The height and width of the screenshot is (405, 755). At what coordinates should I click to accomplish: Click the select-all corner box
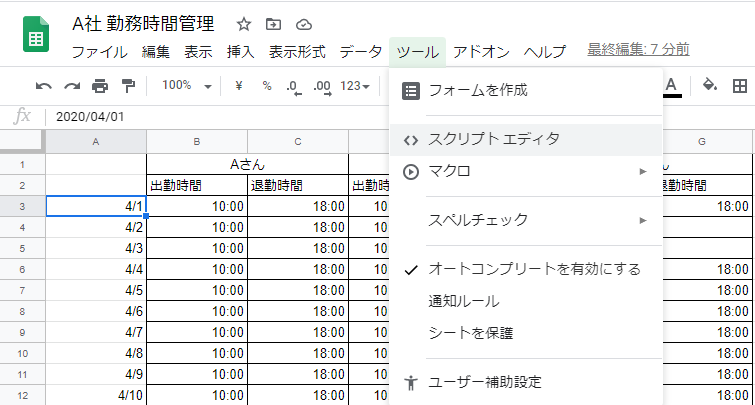[23, 141]
